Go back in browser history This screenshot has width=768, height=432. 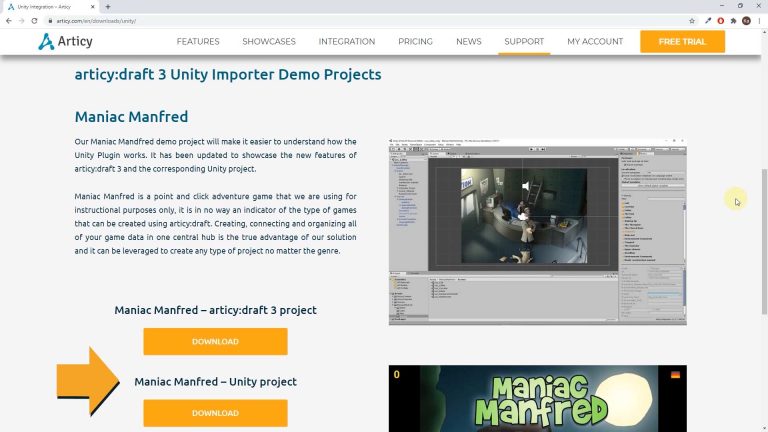coord(9,21)
